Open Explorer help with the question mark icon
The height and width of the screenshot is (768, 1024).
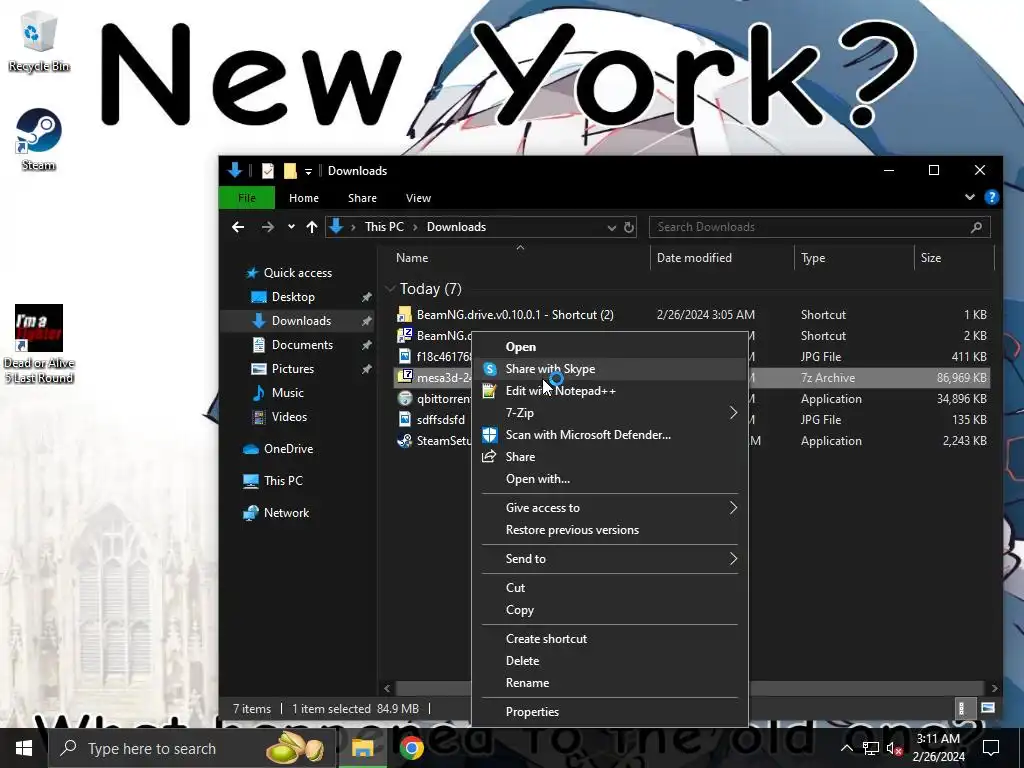(991, 197)
